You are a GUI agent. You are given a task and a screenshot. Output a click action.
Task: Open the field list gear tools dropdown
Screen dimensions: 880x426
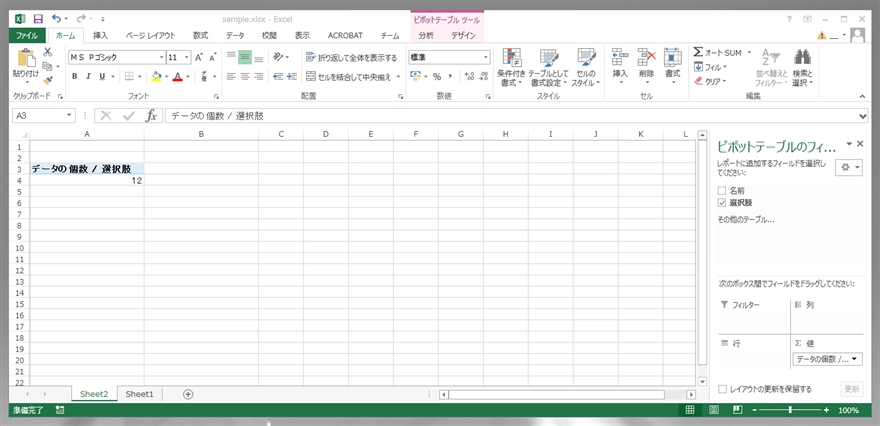848,167
